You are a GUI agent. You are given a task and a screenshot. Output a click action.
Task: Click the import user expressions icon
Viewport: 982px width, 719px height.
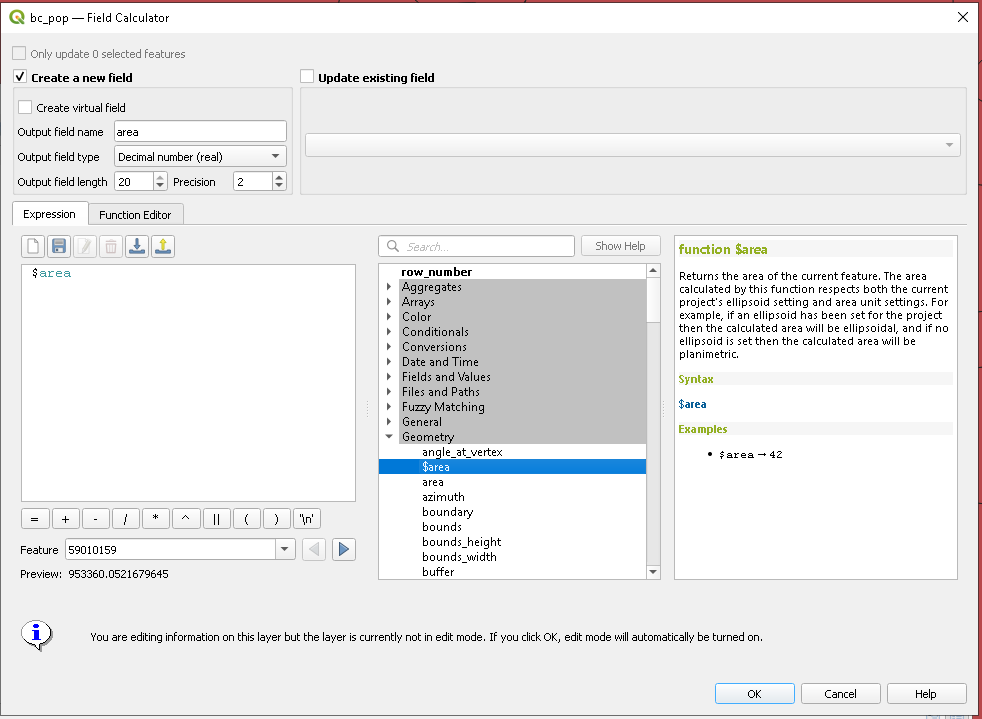tap(137, 246)
